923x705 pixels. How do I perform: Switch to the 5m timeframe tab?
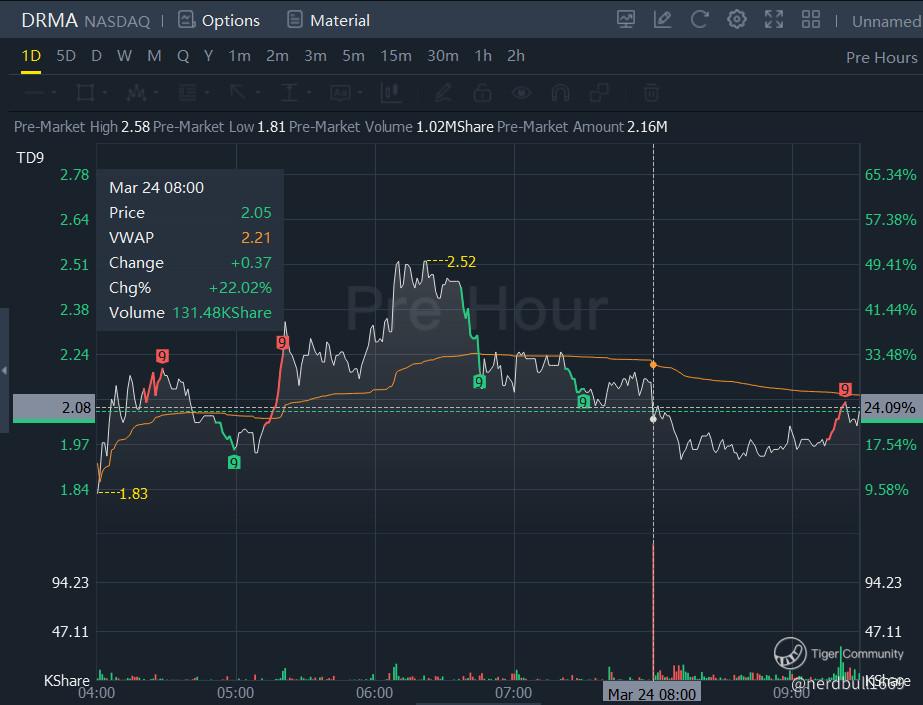[x=353, y=56]
